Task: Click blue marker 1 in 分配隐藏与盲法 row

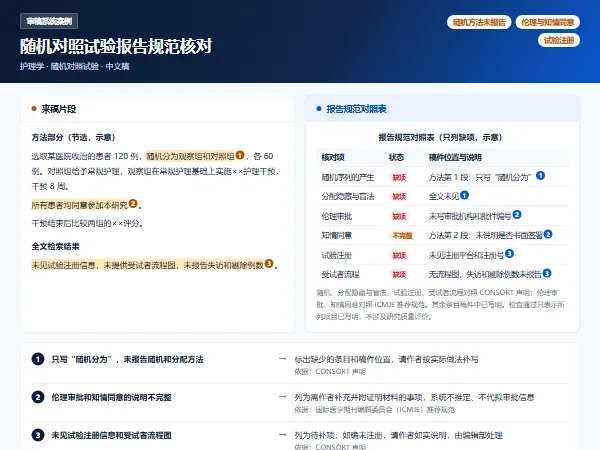Action: click(x=464, y=195)
